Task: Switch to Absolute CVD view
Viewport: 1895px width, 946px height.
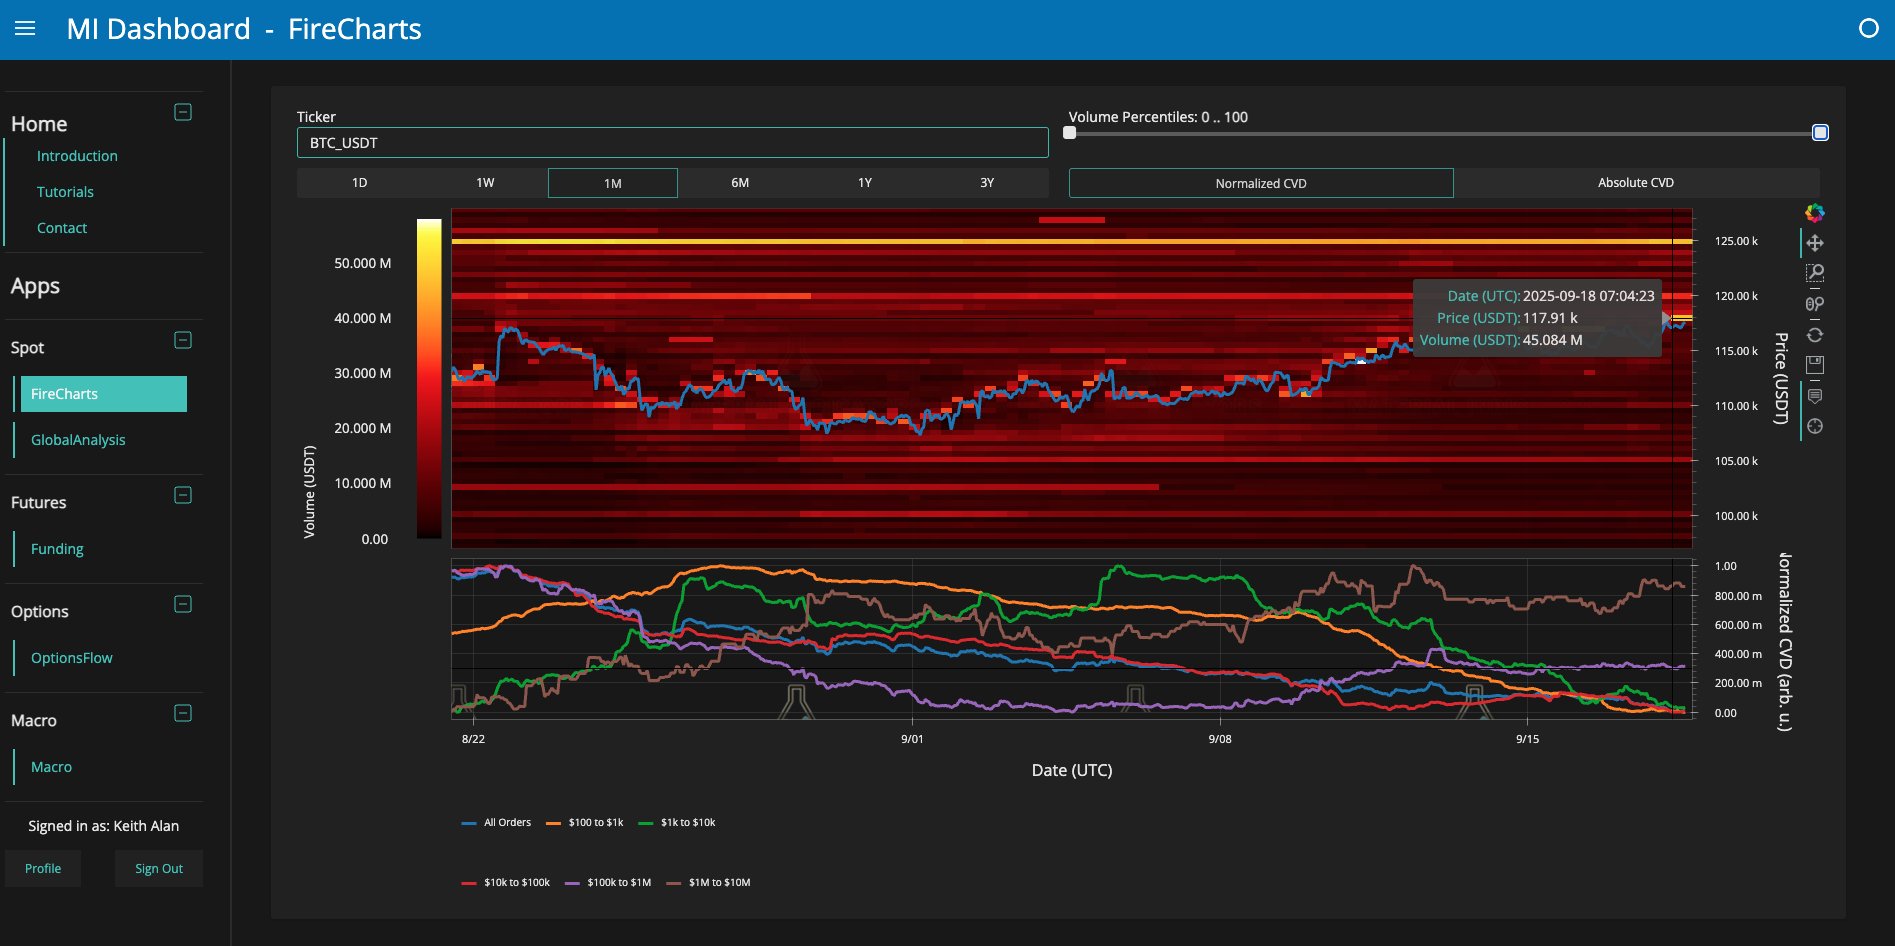Action: pyautogui.click(x=1635, y=183)
